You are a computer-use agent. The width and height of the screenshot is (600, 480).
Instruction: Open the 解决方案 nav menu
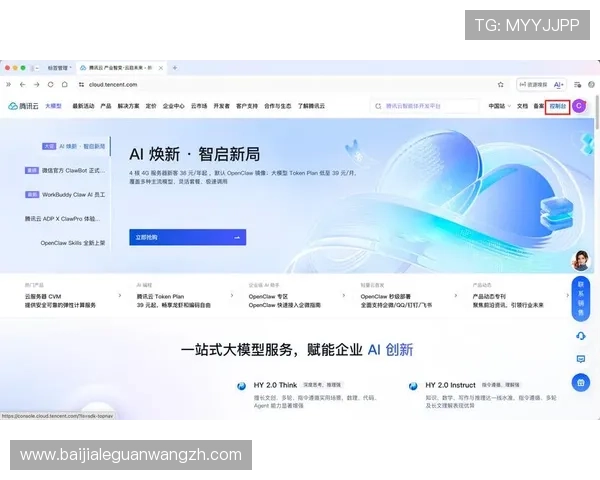pos(128,106)
